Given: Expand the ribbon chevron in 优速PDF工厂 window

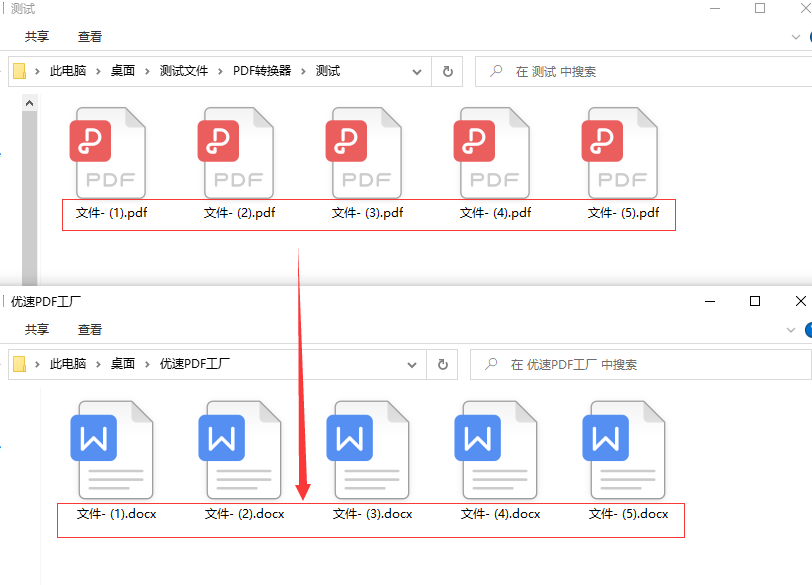Looking at the screenshot, I should 791,330.
